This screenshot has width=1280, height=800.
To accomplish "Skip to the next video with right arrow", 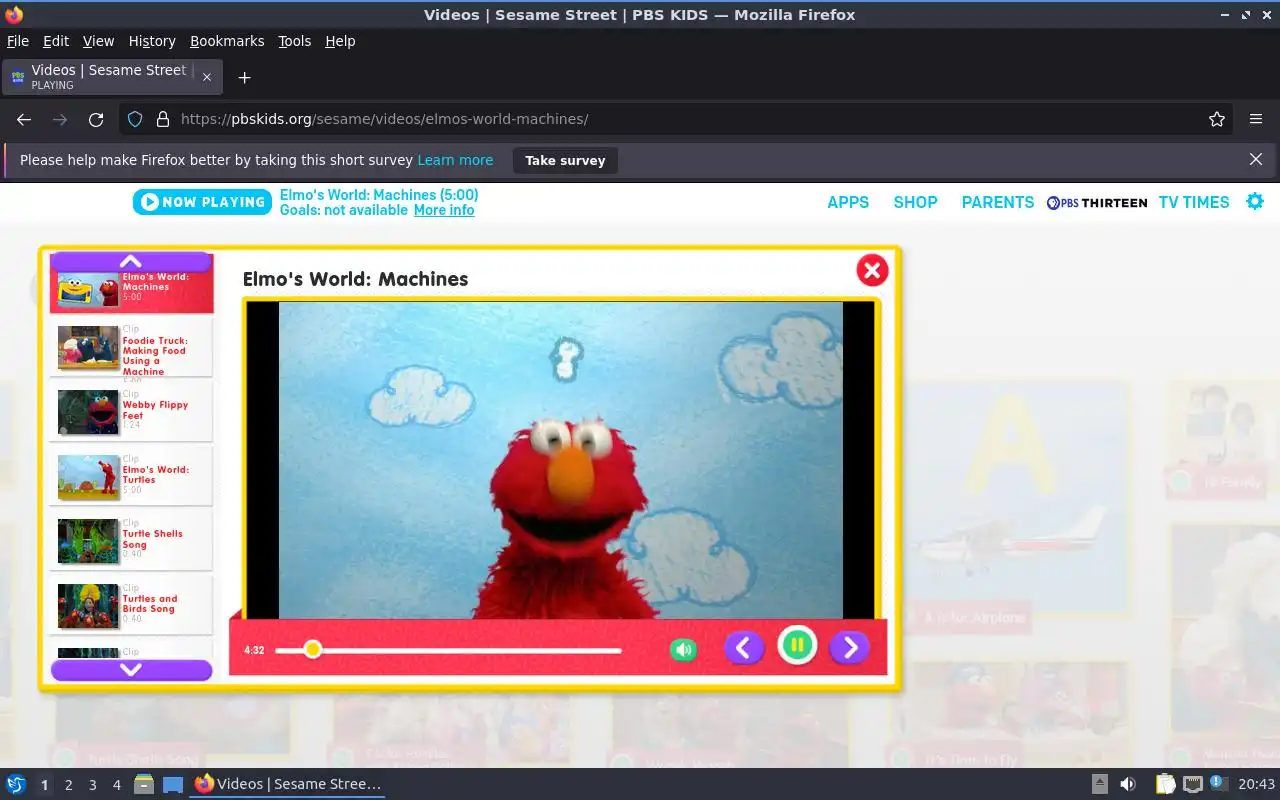I will coord(850,648).
